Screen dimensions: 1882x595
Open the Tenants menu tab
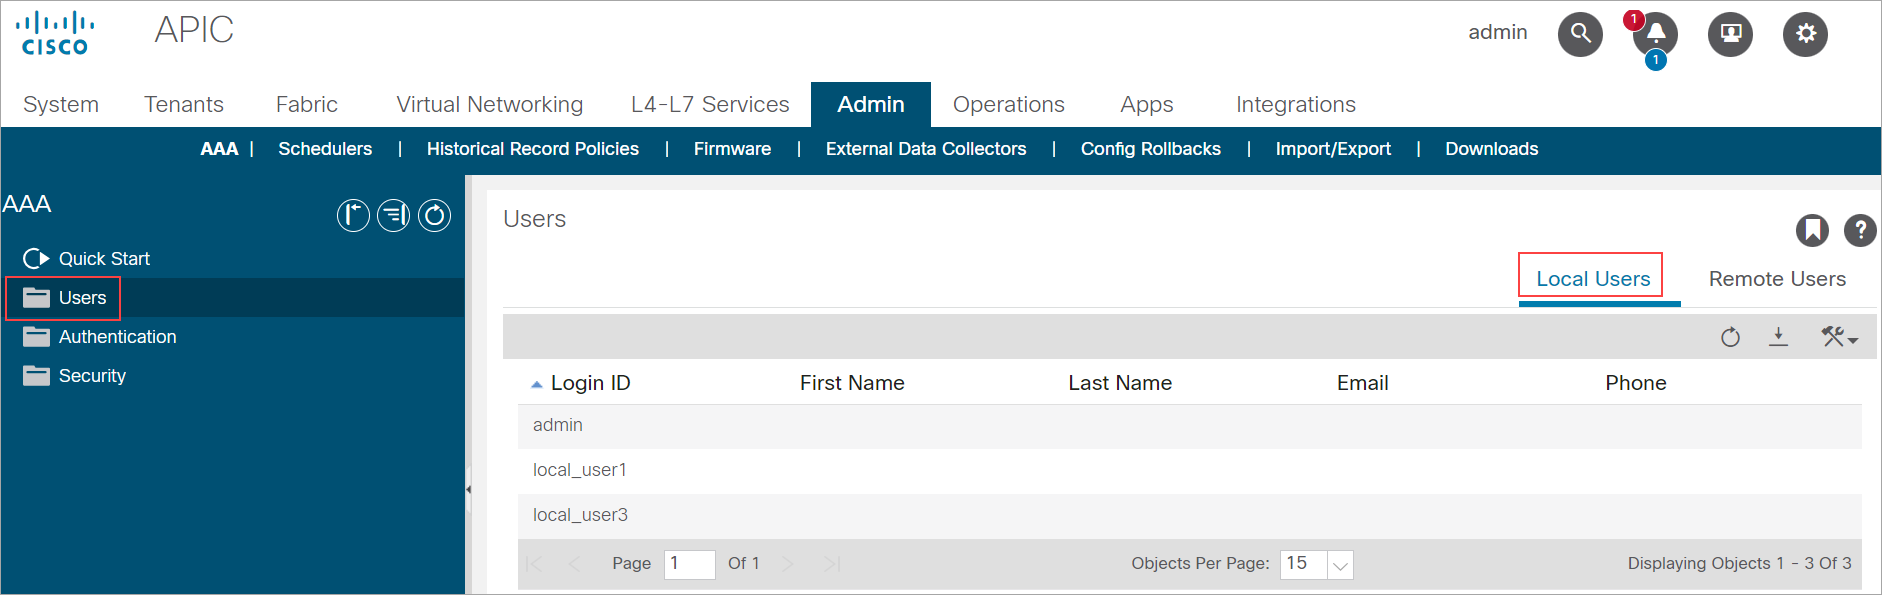click(x=184, y=104)
